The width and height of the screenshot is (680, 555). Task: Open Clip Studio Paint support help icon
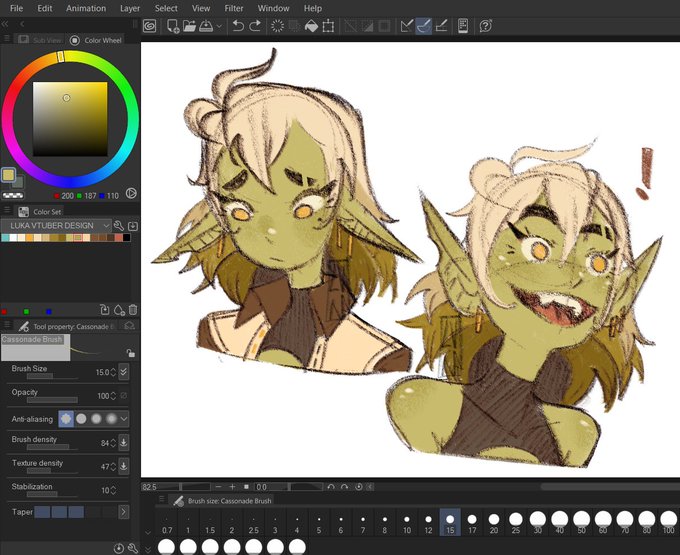pos(485,26)
